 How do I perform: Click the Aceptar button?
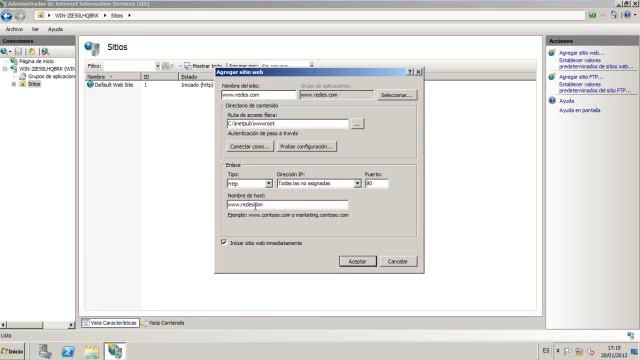coord(358,261)
